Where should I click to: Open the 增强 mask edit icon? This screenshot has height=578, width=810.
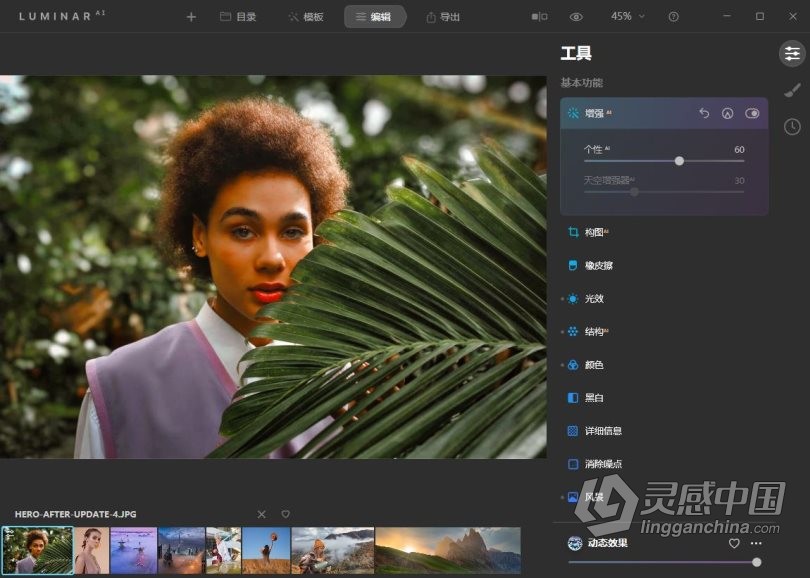727,113
